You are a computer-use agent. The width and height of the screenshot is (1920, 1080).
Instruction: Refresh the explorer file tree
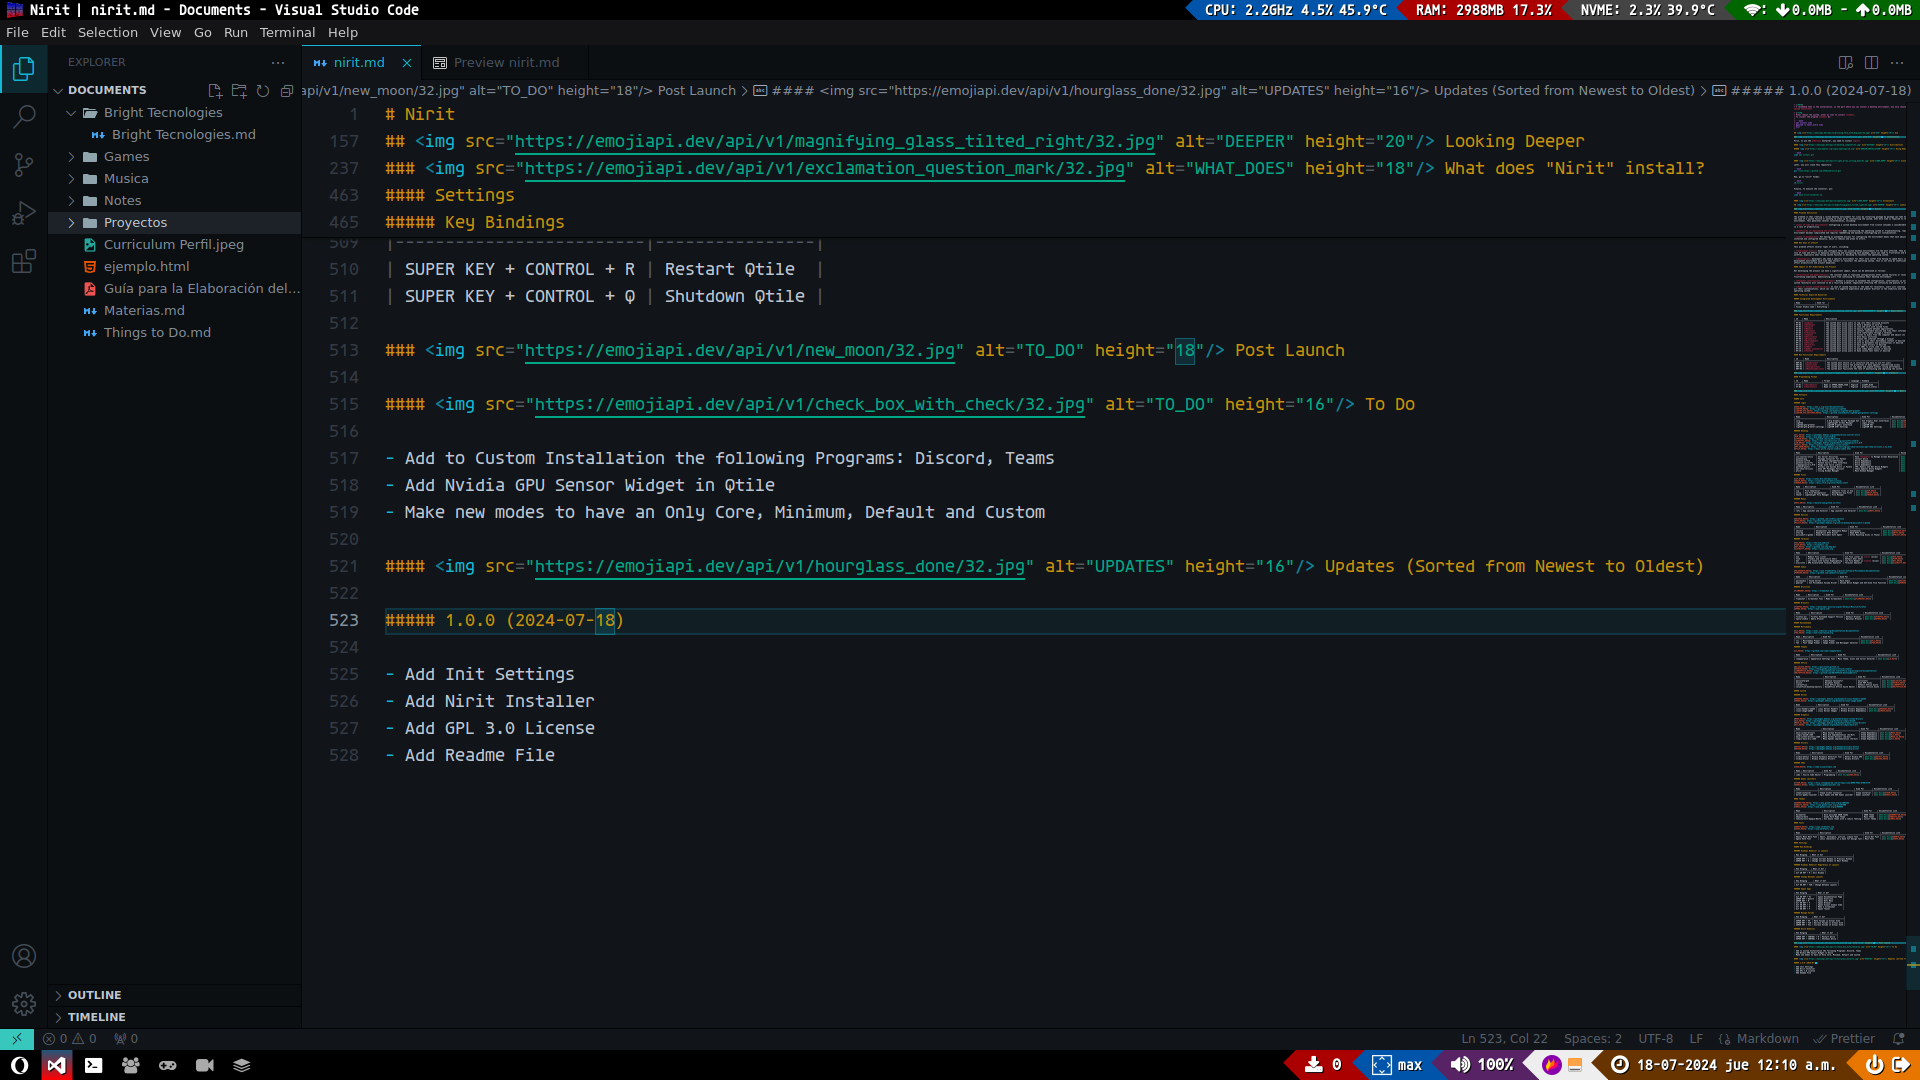click(x=263, y=91)
